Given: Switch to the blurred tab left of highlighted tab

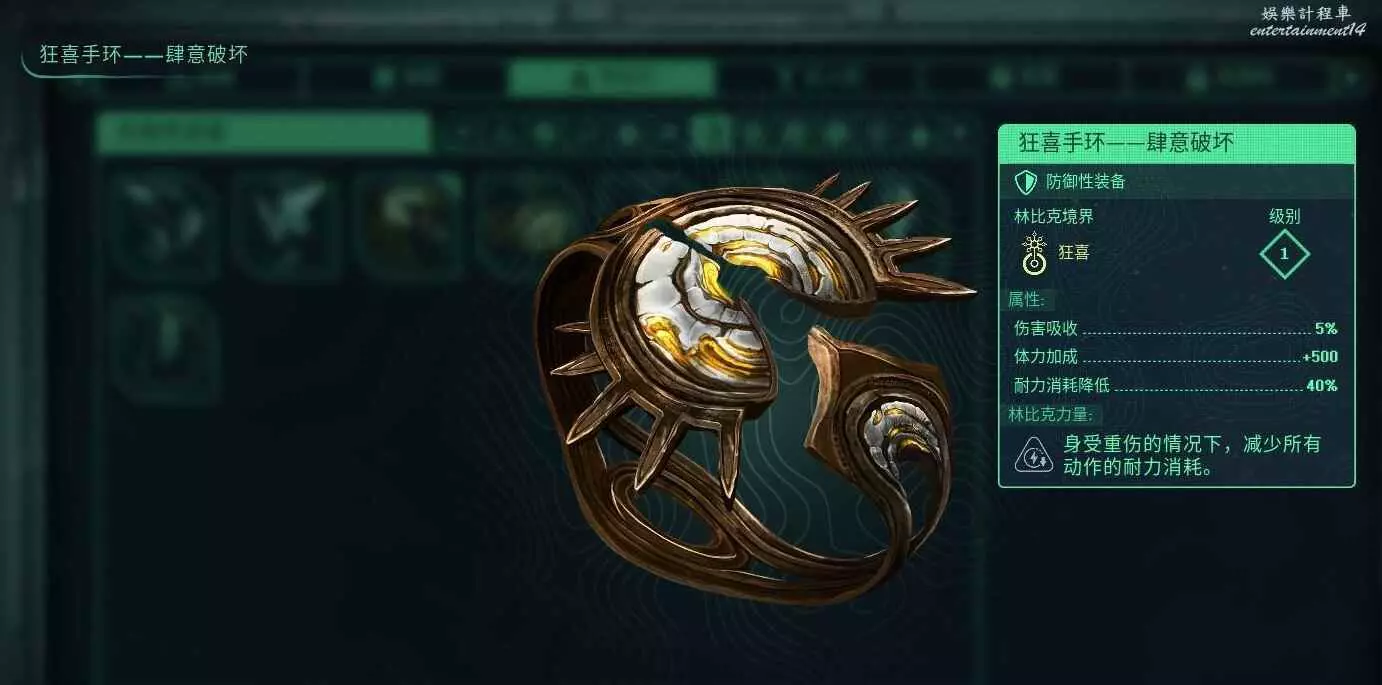Looking at the screenshot, I should point(405,78).
